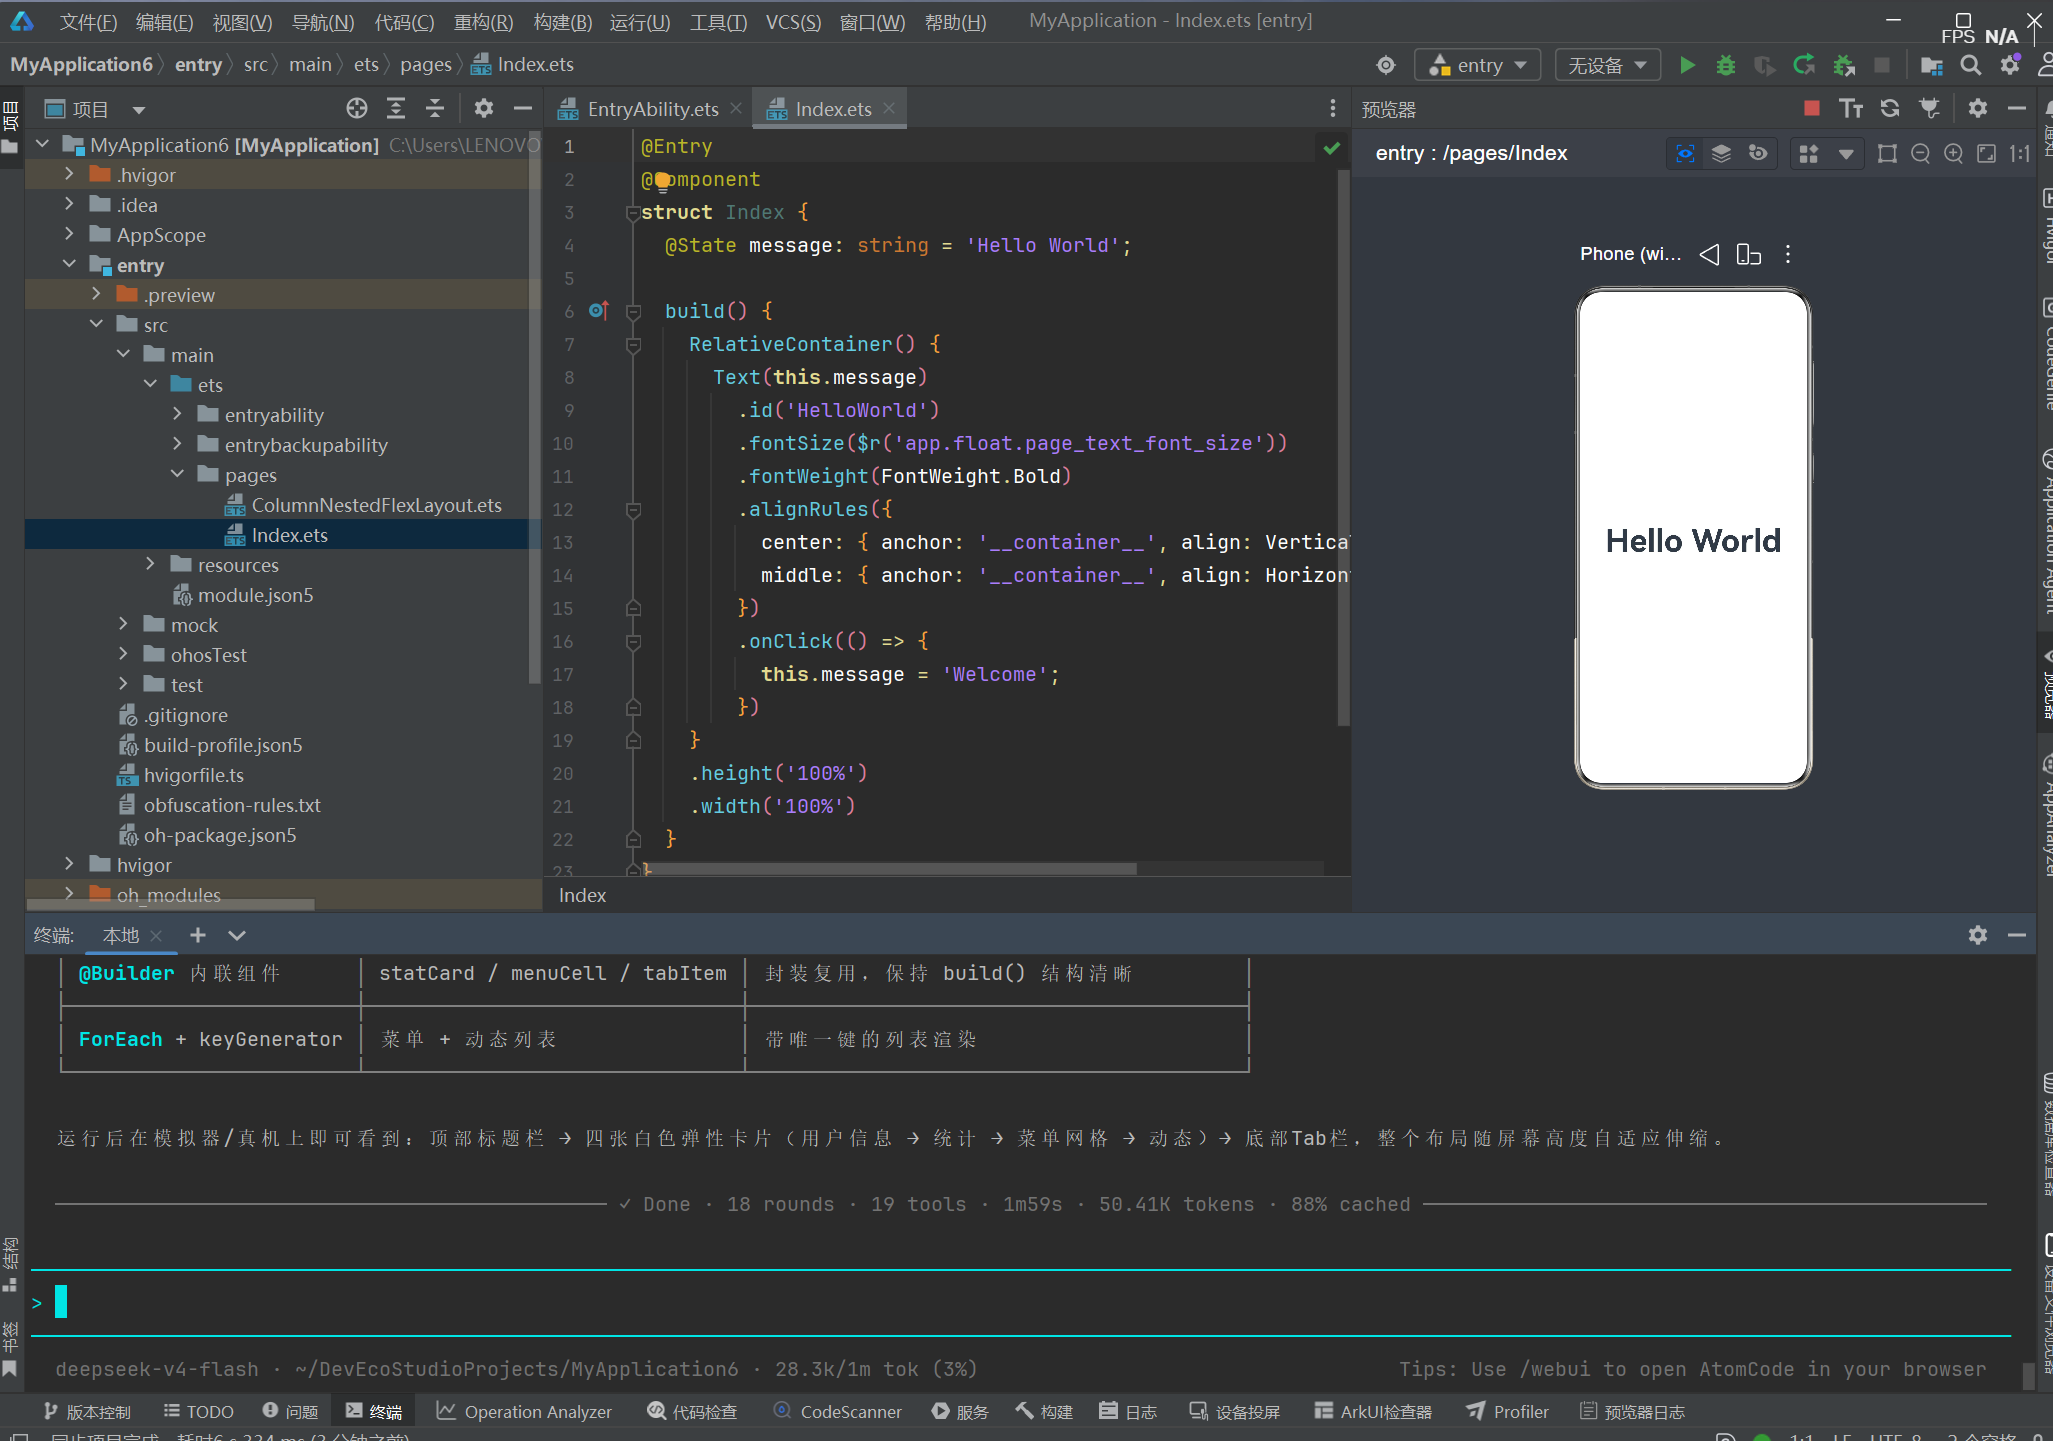Open the 无设备 device selector dropdown
Image resolution: width=2053 pixels, height=1441 pixels.
point(1608,65)
